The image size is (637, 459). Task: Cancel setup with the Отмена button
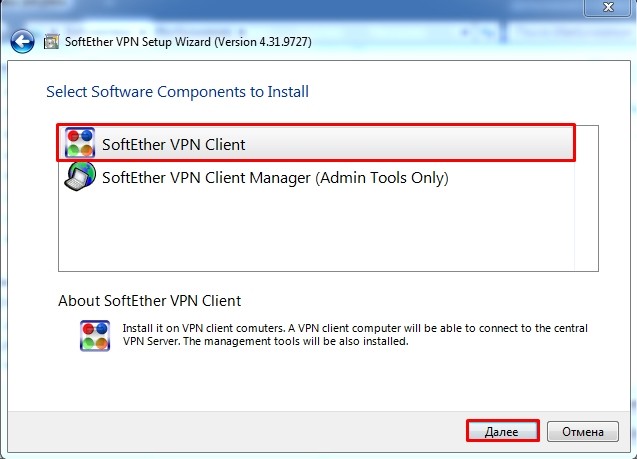click(583, 431)
